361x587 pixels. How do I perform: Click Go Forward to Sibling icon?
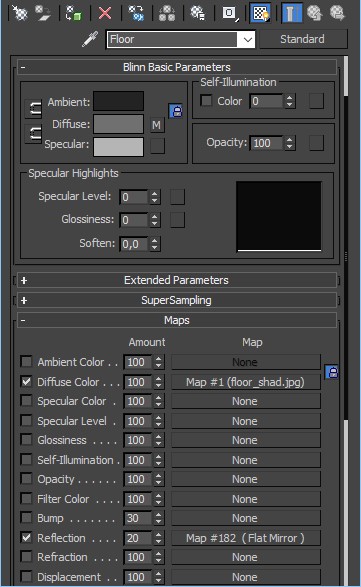[337, 13]
